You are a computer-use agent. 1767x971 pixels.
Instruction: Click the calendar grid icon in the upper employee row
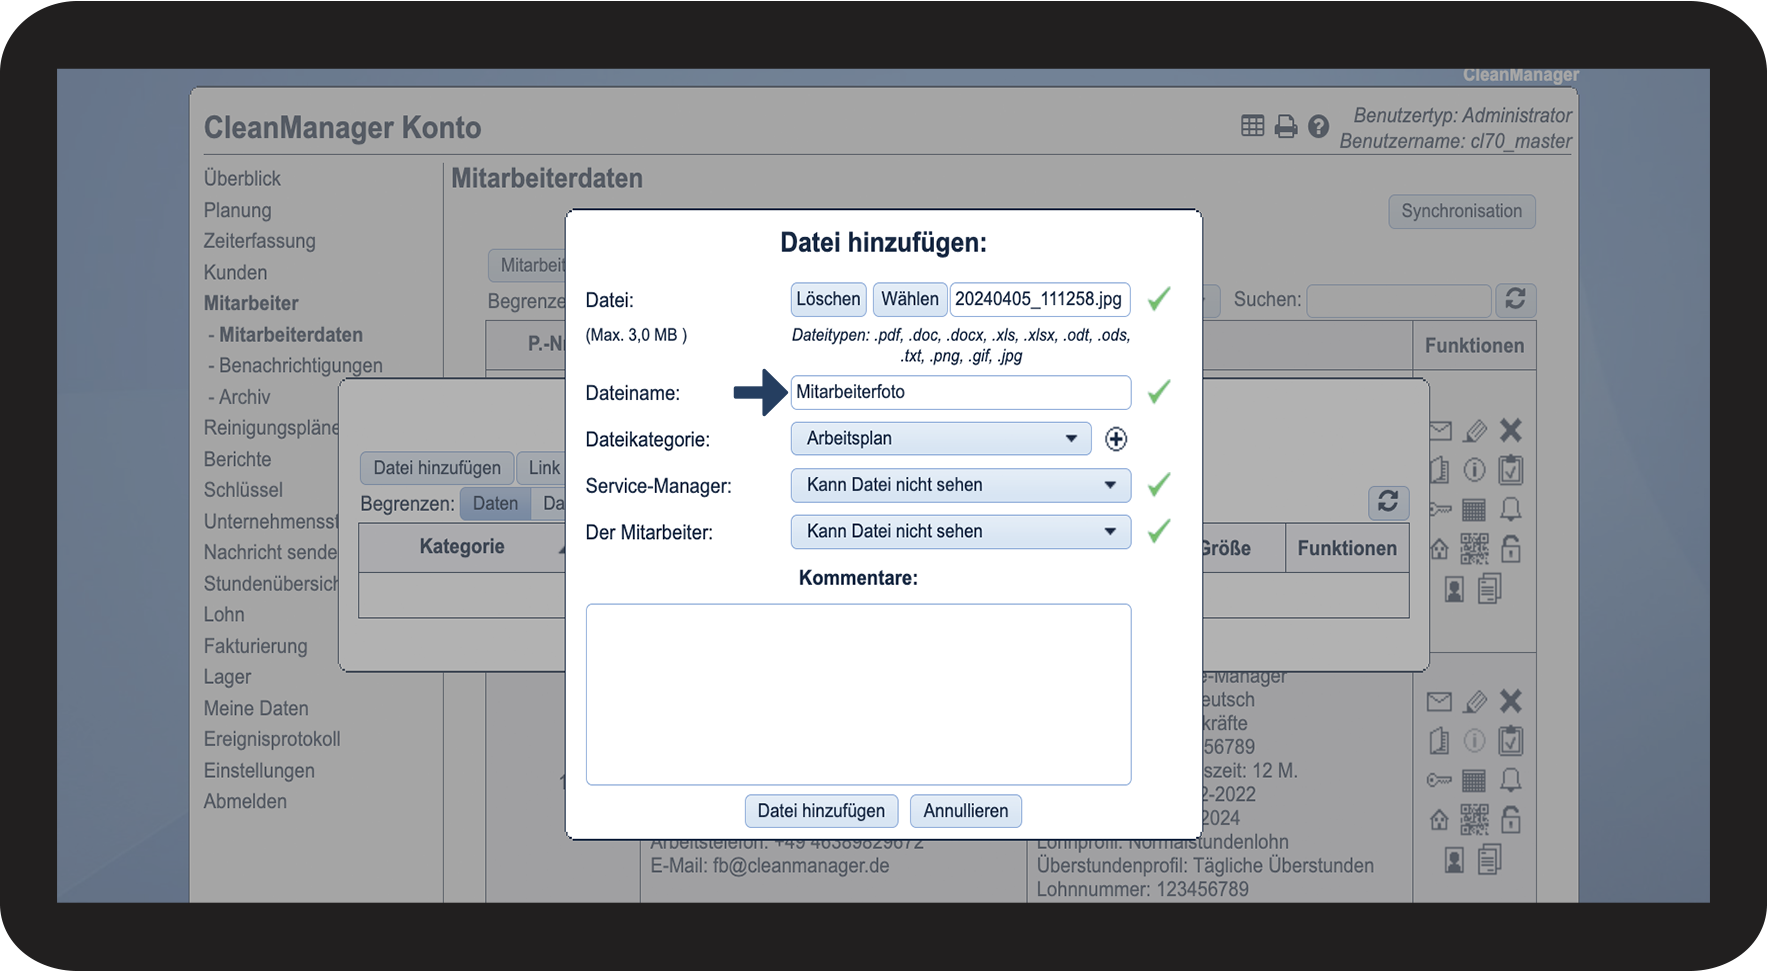1474,510
